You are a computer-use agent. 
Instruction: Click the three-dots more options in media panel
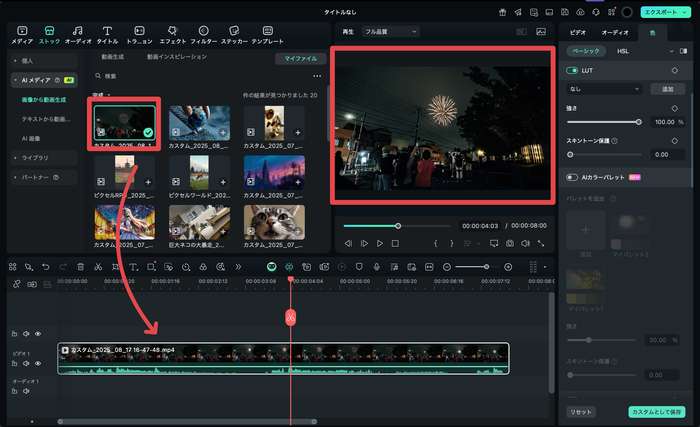tap(317, 76)
